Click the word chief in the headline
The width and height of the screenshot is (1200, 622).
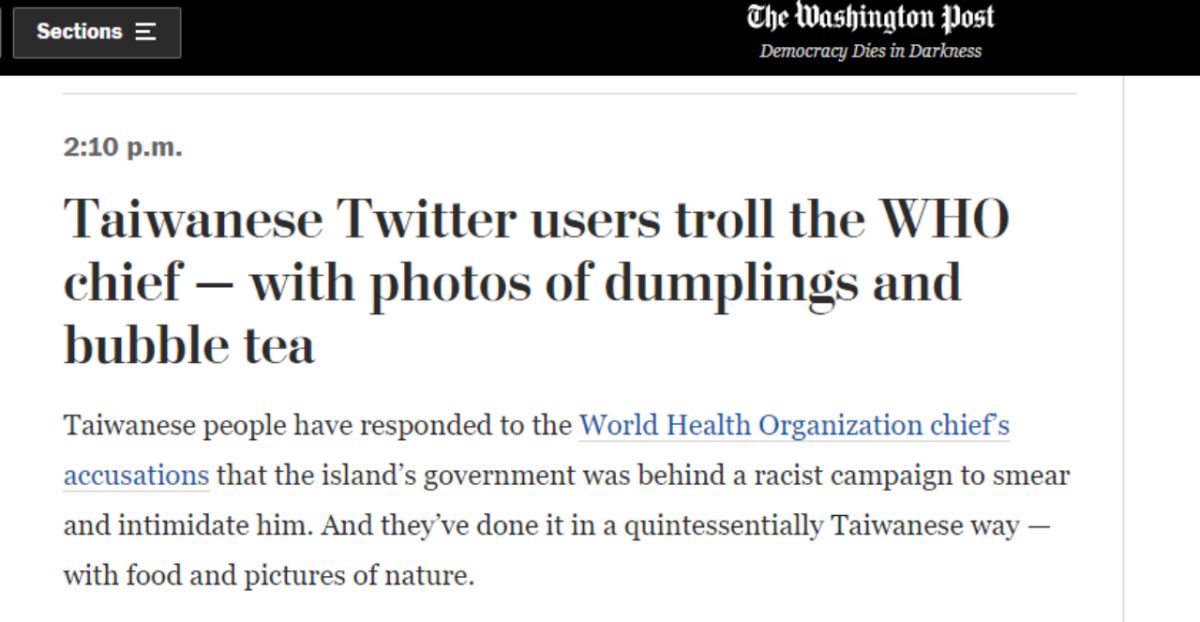(123, 282)
